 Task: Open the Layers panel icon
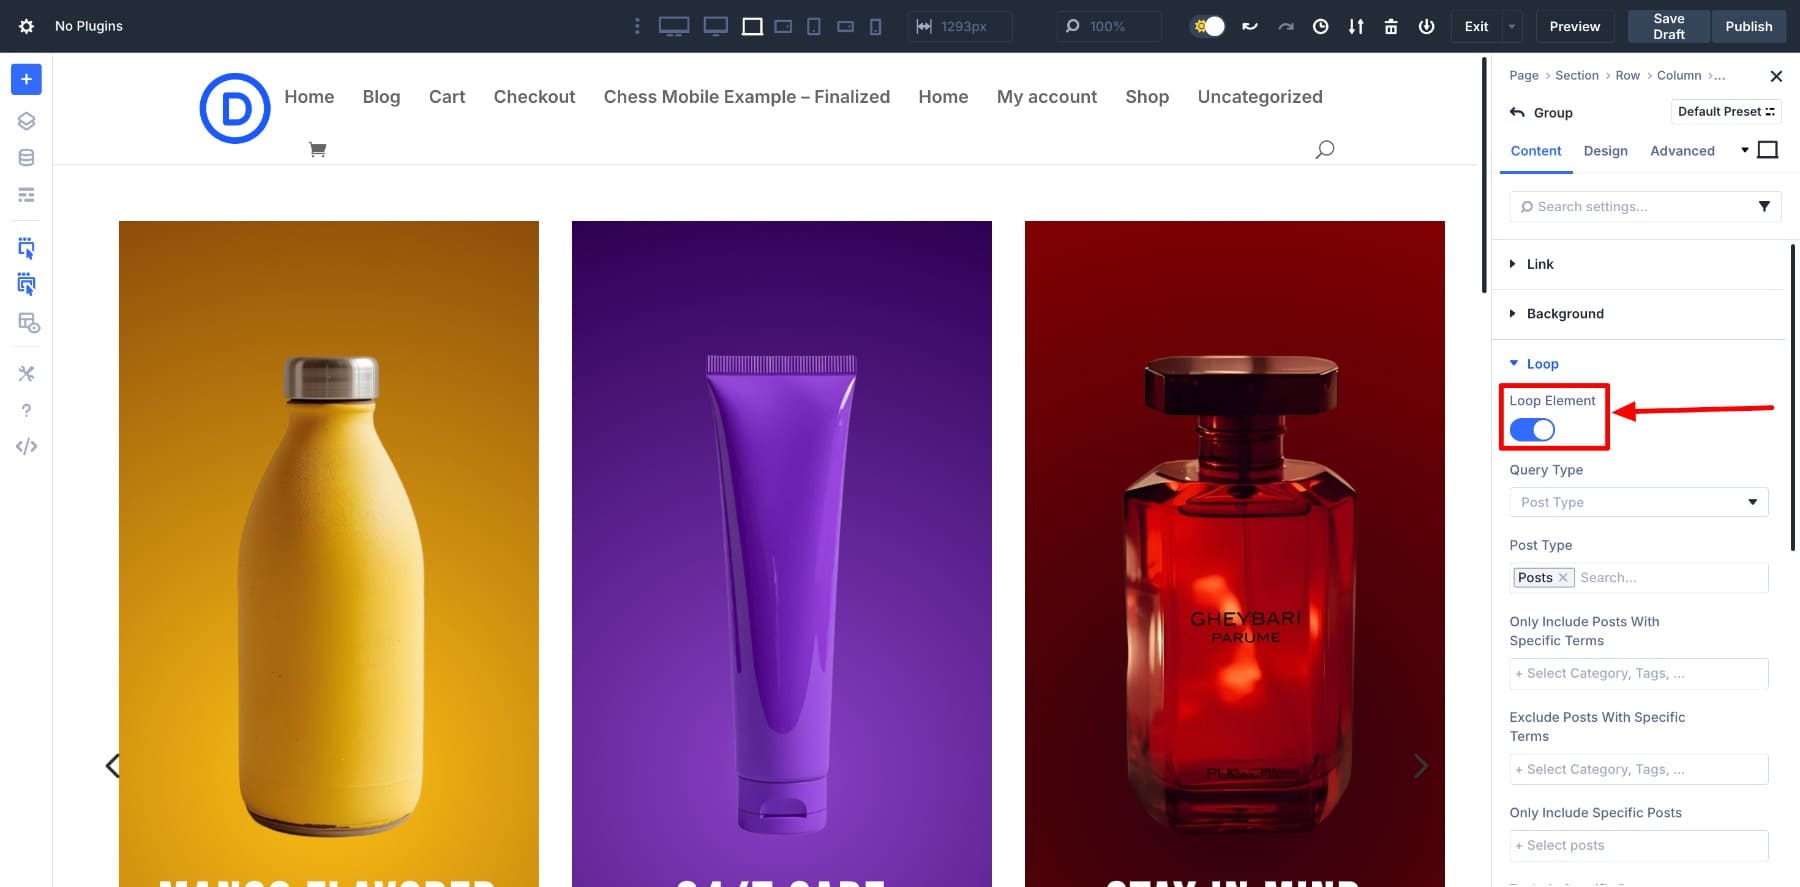point(26,121)
